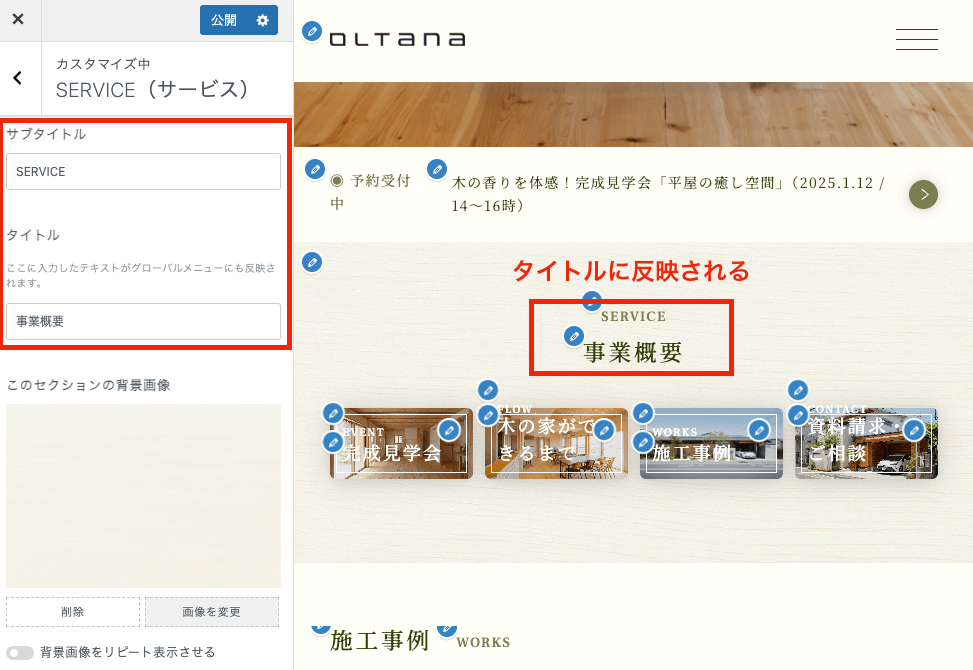Screen dimensions: 973x670
Task: Click the 削除 button under the background image
Action: 73,612
